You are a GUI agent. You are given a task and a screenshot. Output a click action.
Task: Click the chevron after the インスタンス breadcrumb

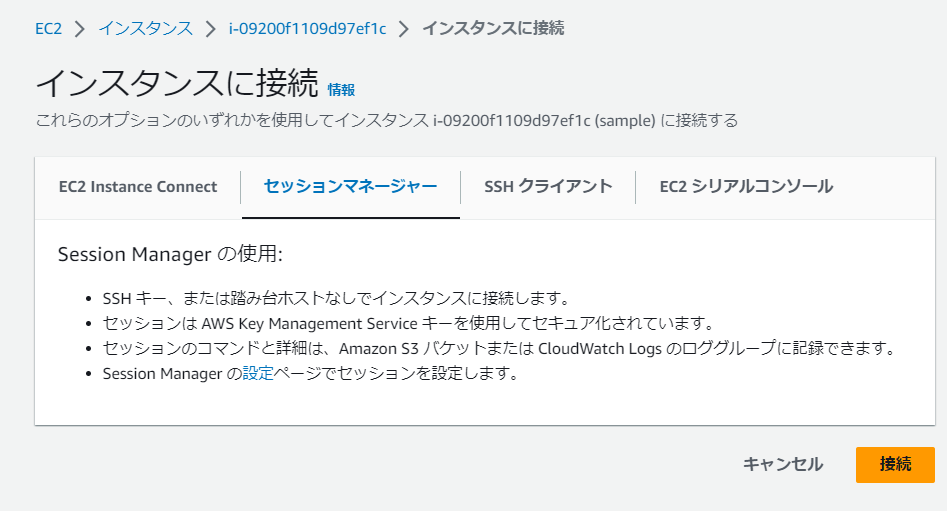pyautogui.click(x=210, y=29)
